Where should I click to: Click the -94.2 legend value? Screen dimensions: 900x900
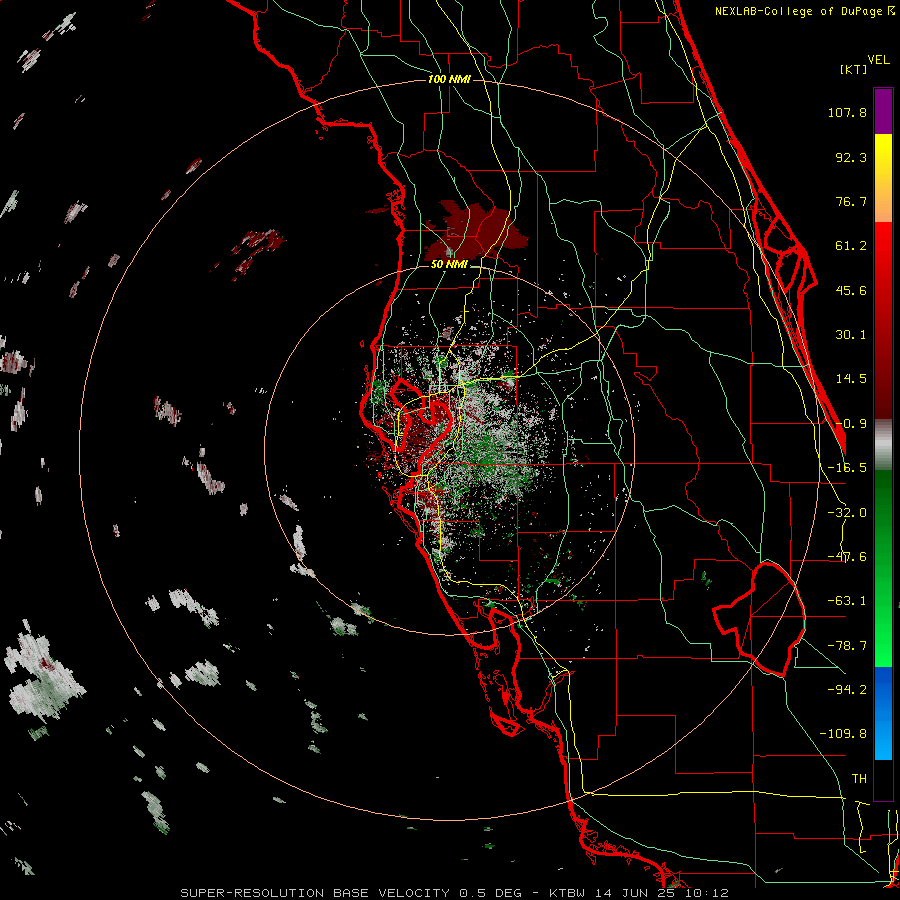(847, 690)
